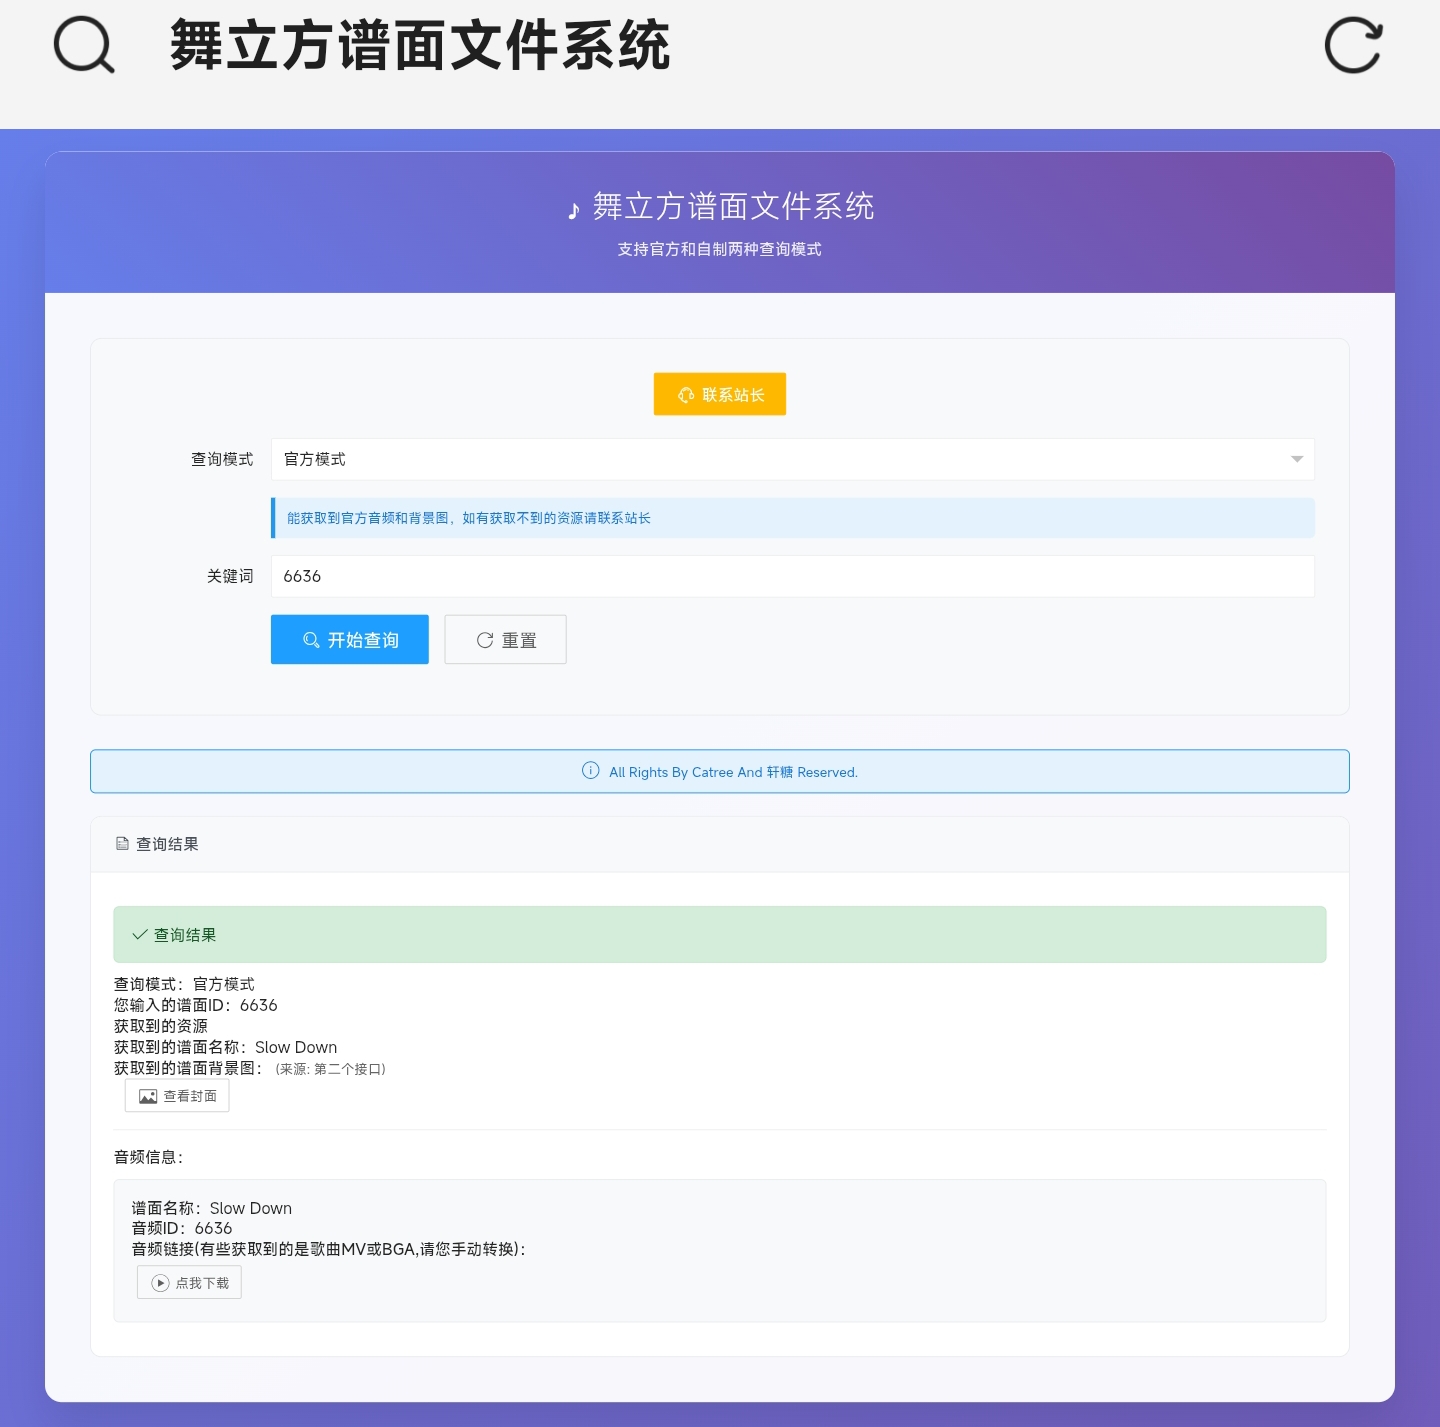
Task: Click the 关键词 form label
Action: [230, 576]
